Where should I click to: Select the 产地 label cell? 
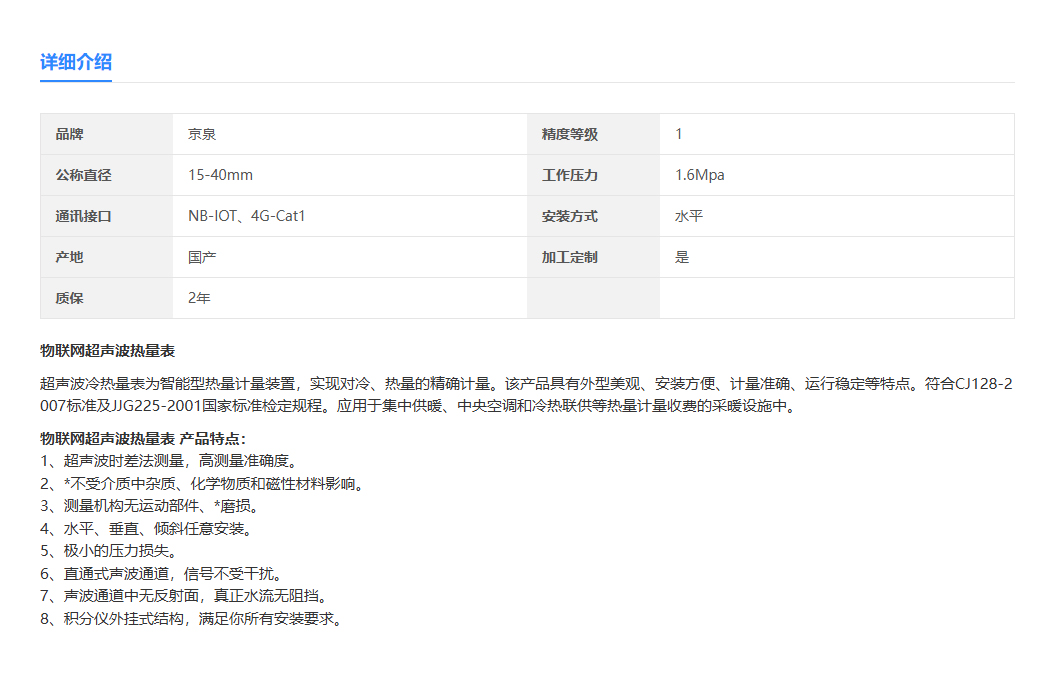[107, 257]
